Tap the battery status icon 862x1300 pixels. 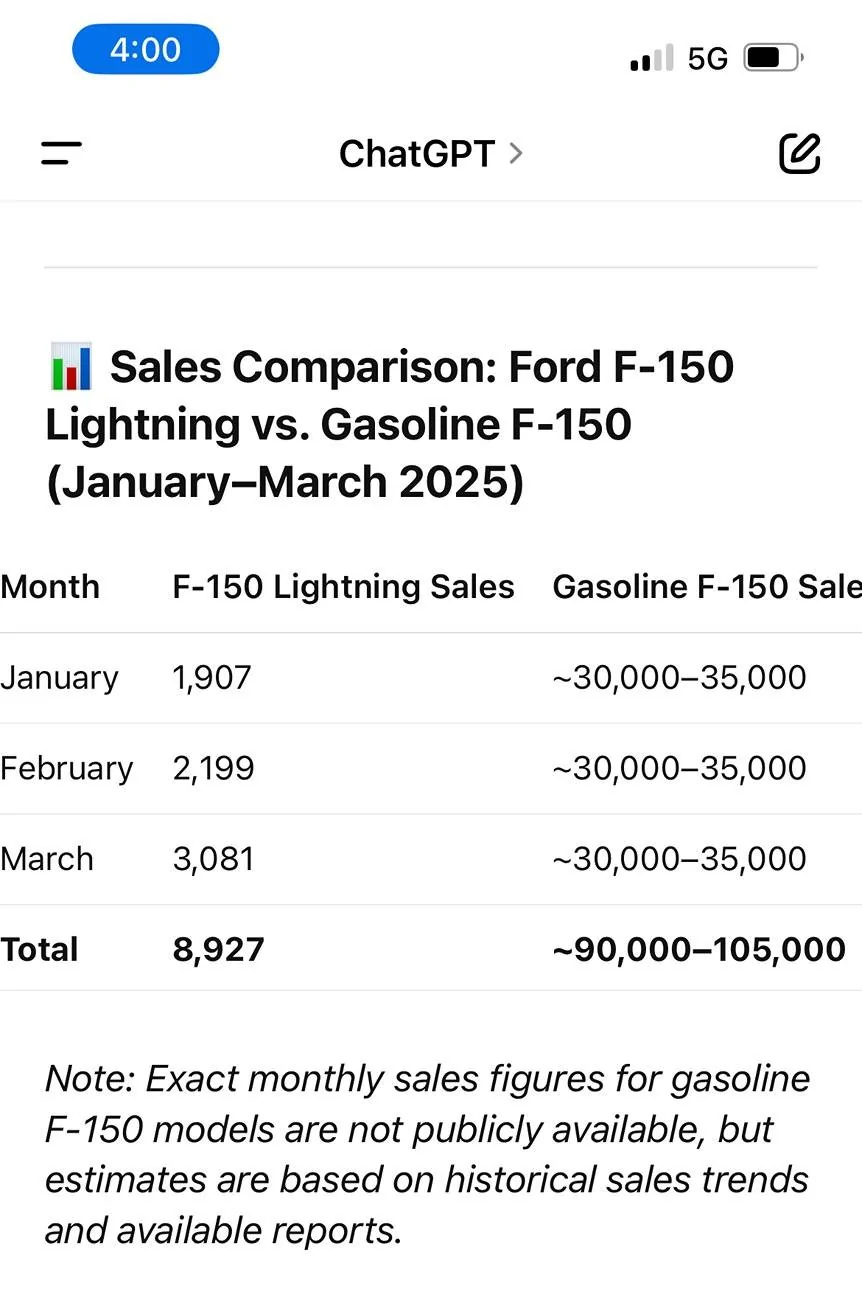pos(772,58)
